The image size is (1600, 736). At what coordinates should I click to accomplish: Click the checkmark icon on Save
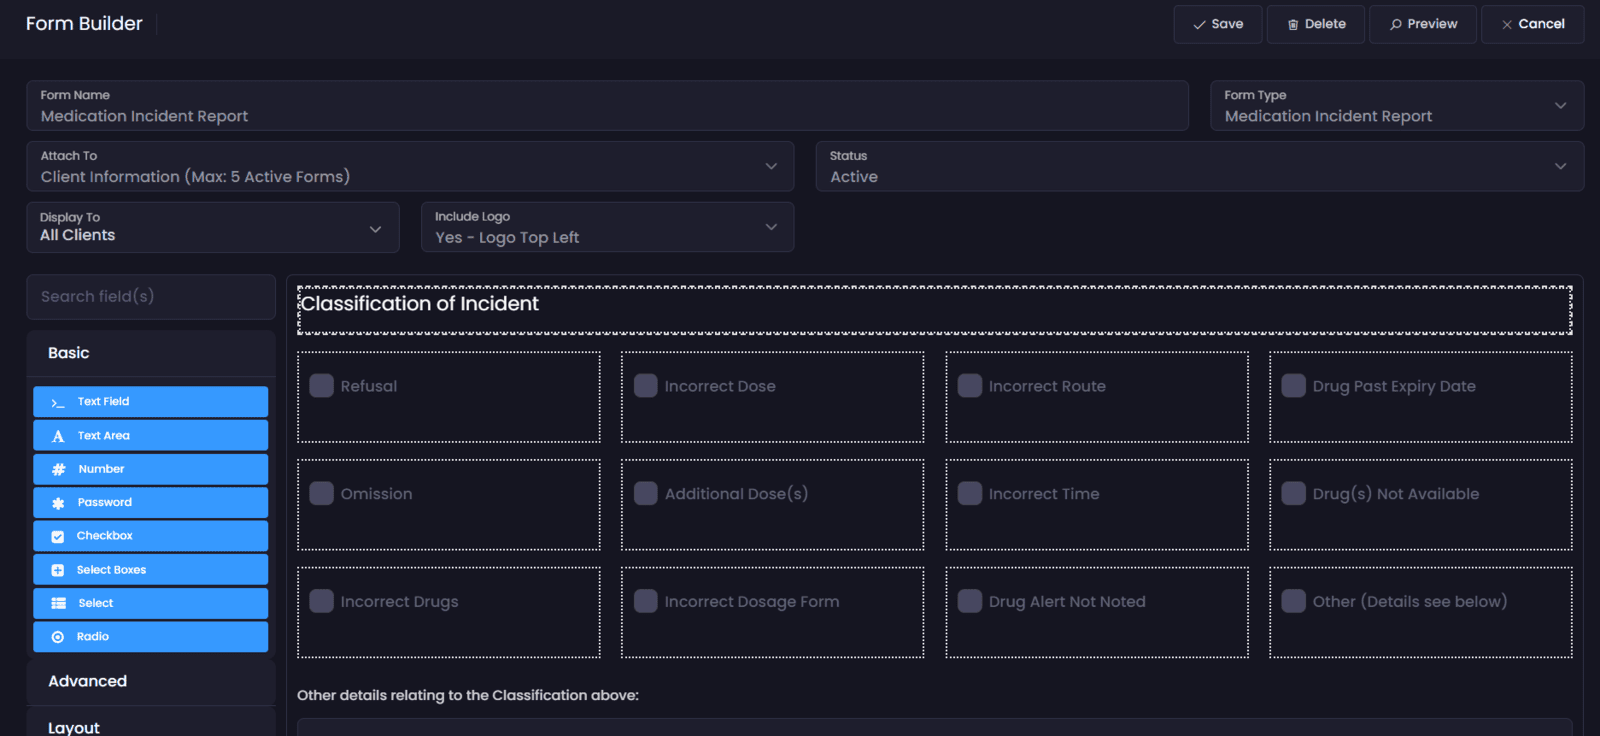[x=1199, y=25]
